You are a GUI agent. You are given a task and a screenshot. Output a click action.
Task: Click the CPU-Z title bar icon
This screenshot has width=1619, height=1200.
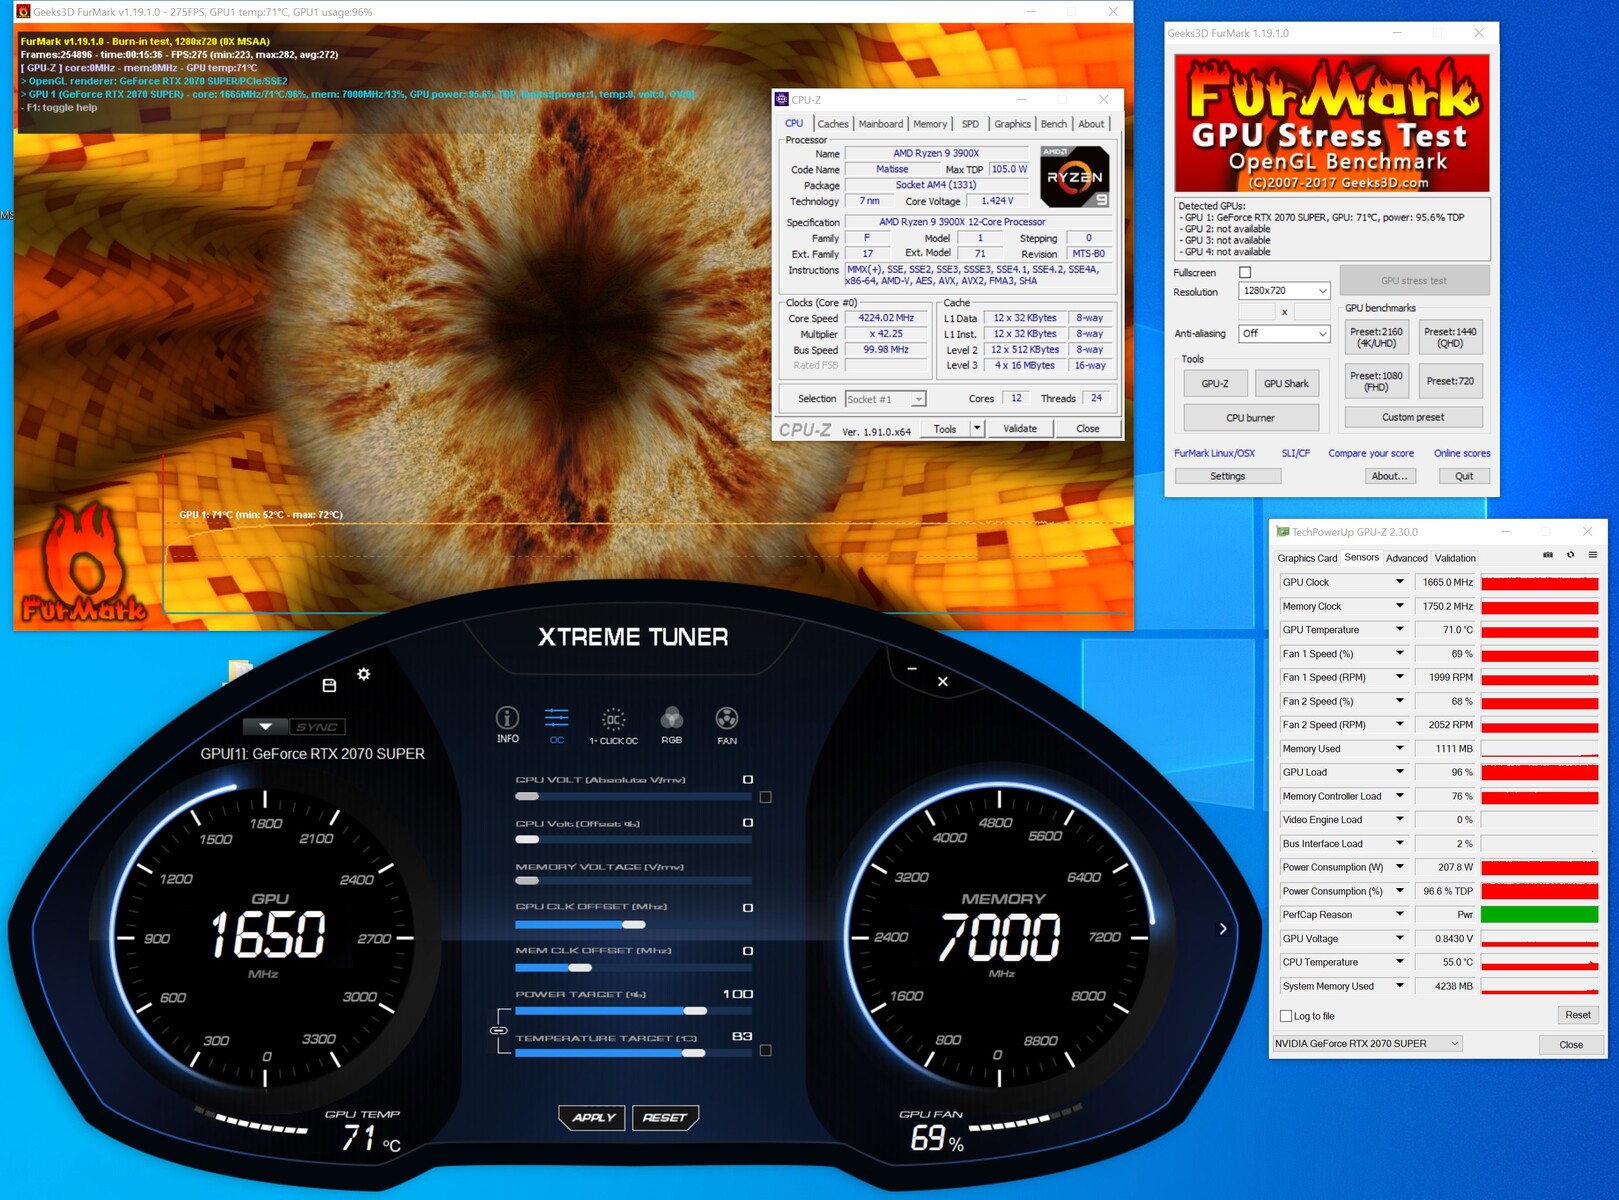[x=782, y=99]
